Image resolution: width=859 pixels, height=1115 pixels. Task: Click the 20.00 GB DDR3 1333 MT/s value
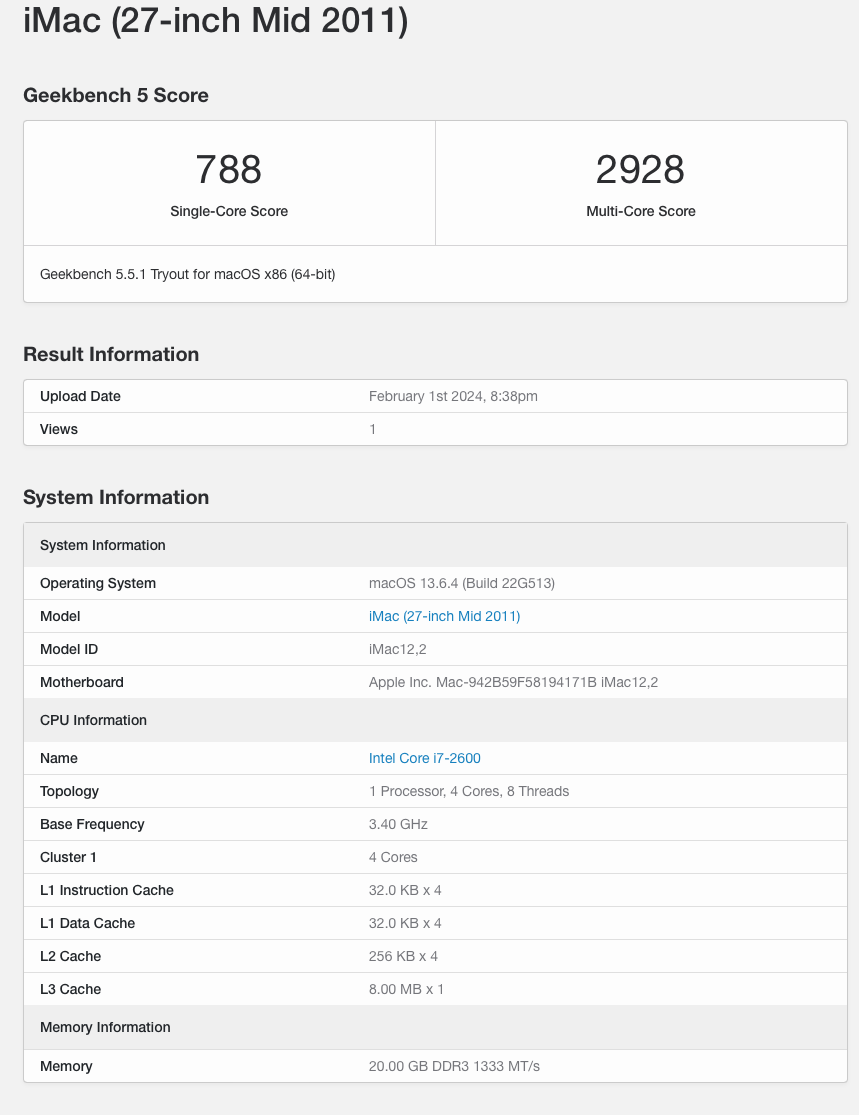pos(454,1067)
